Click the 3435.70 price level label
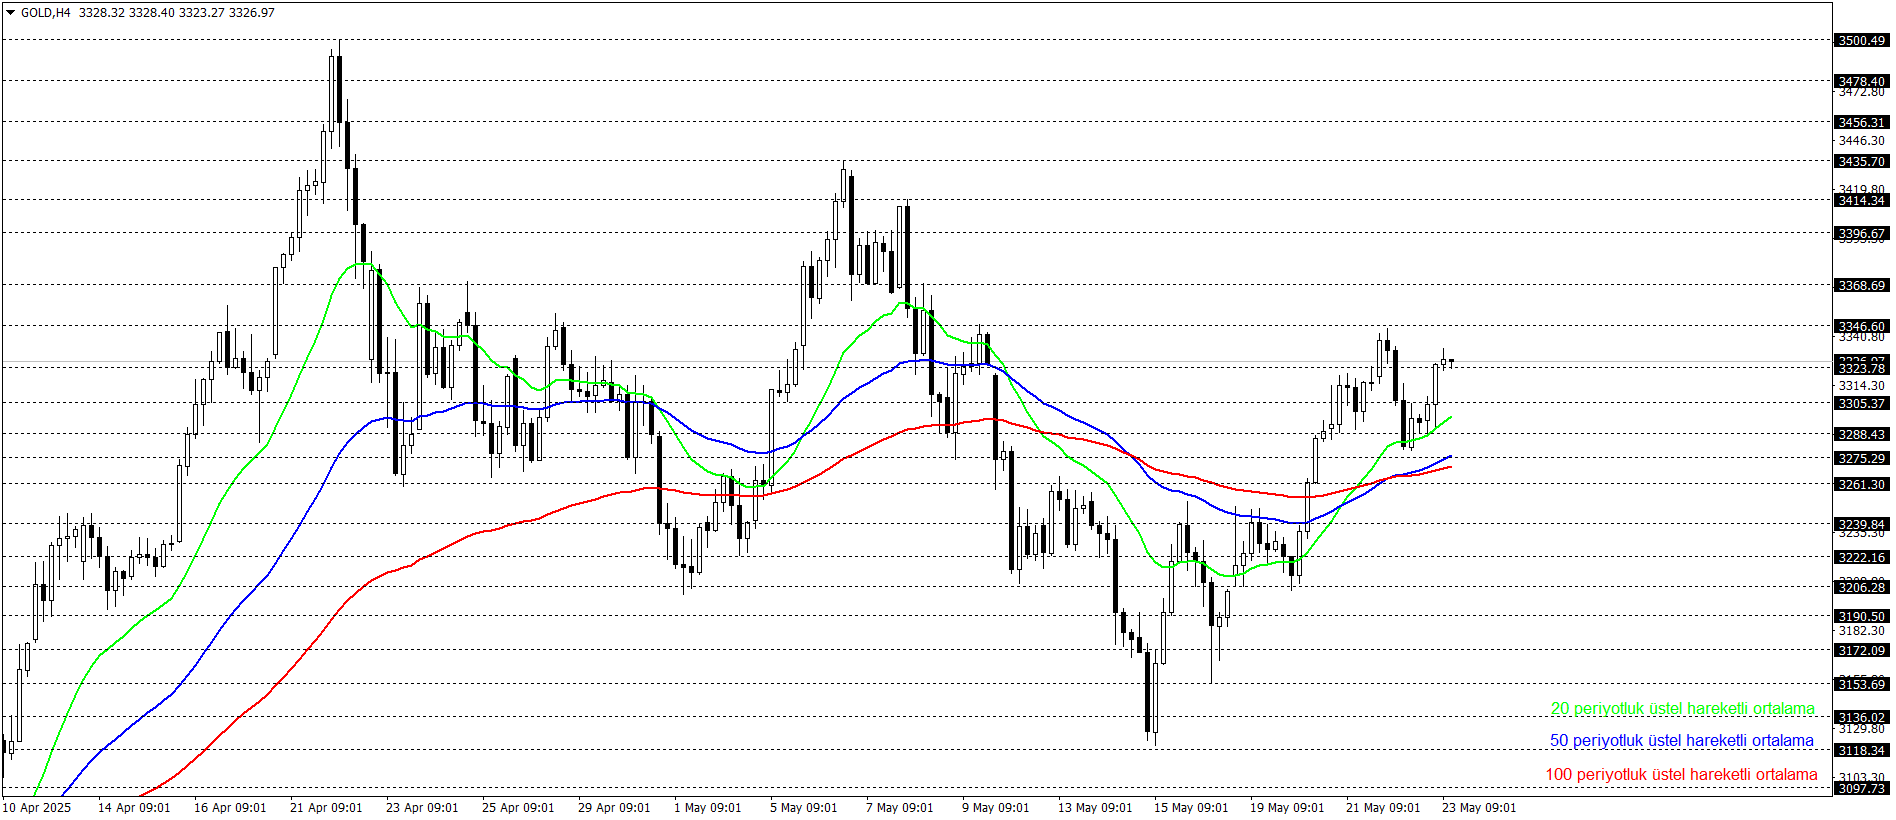The image size is (1896, 820). point(1861,162)
